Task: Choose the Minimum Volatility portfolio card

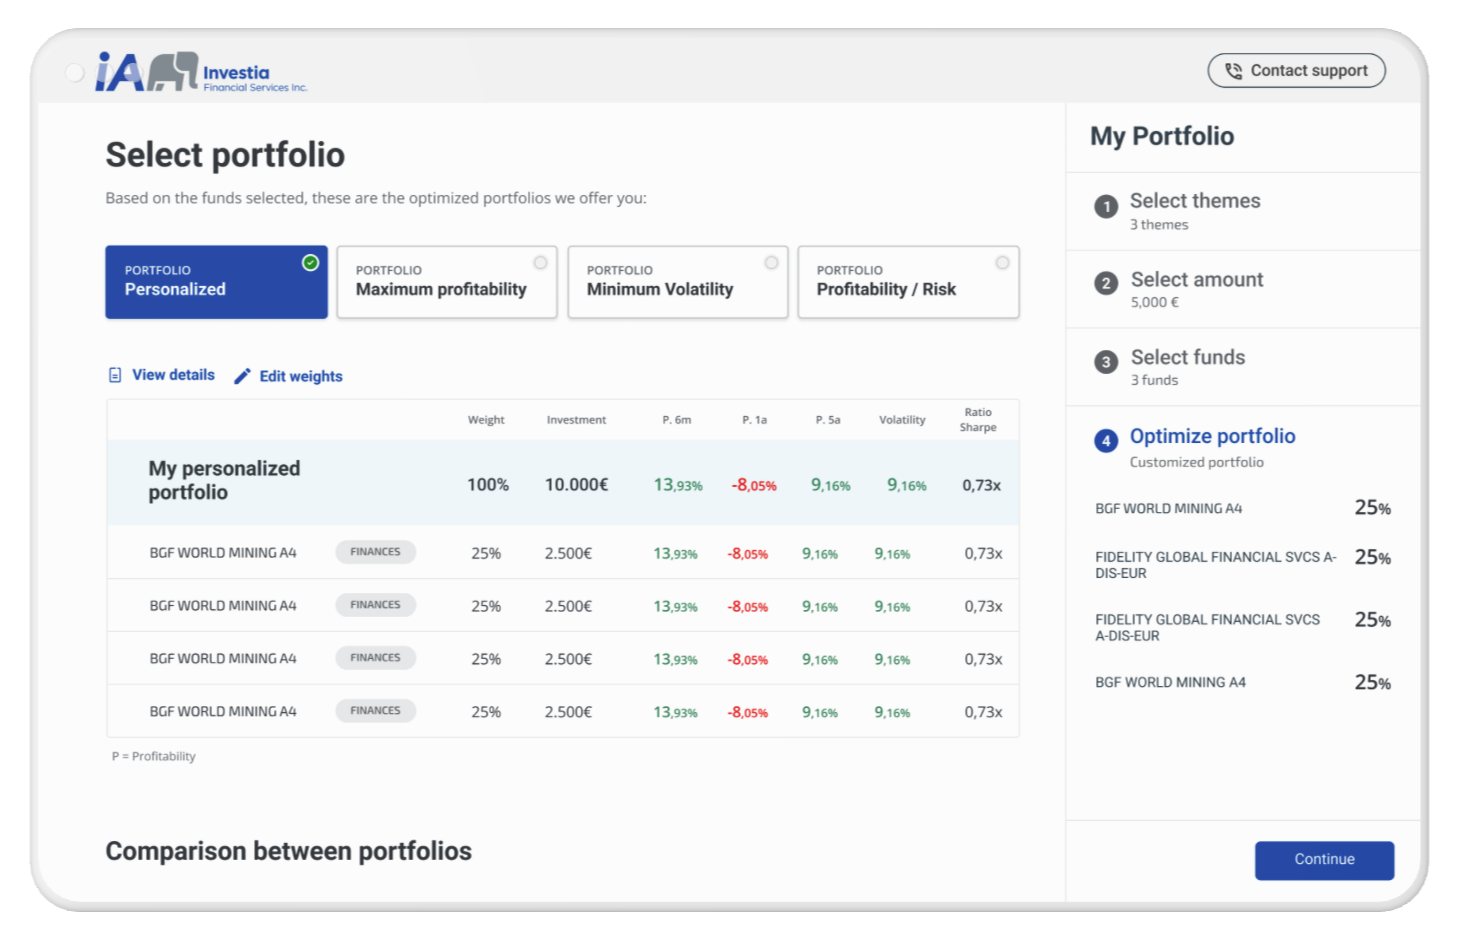Action: (x=678, y=282)
